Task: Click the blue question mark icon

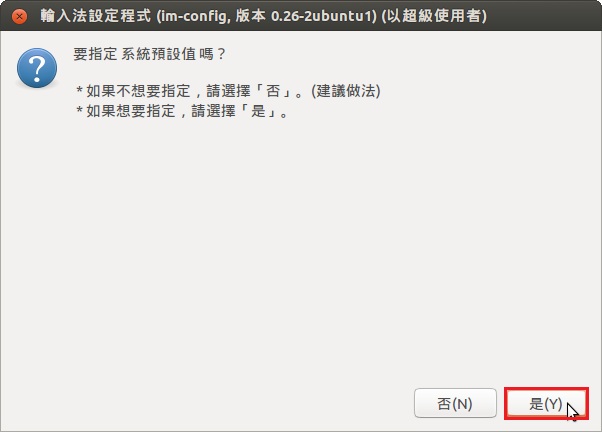Action: pyautogui.click(x=37, y=68)
